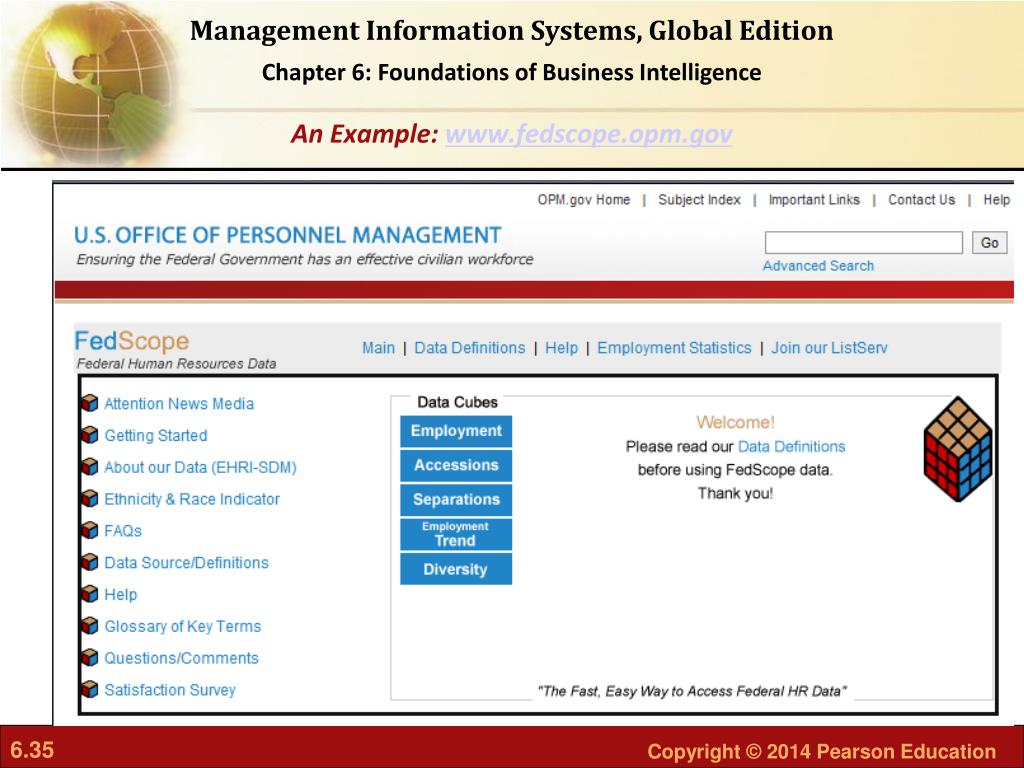Open the Questions/Comments link

pos(182,658)
